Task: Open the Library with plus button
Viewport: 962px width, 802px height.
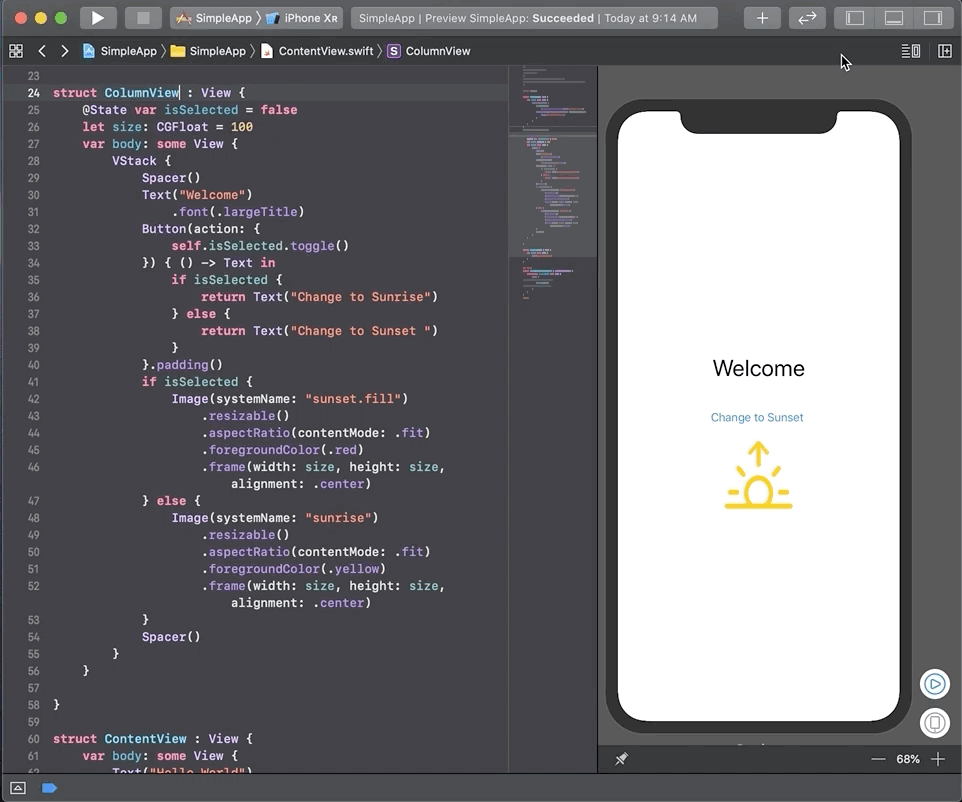Action: click(x=762, y=18)
